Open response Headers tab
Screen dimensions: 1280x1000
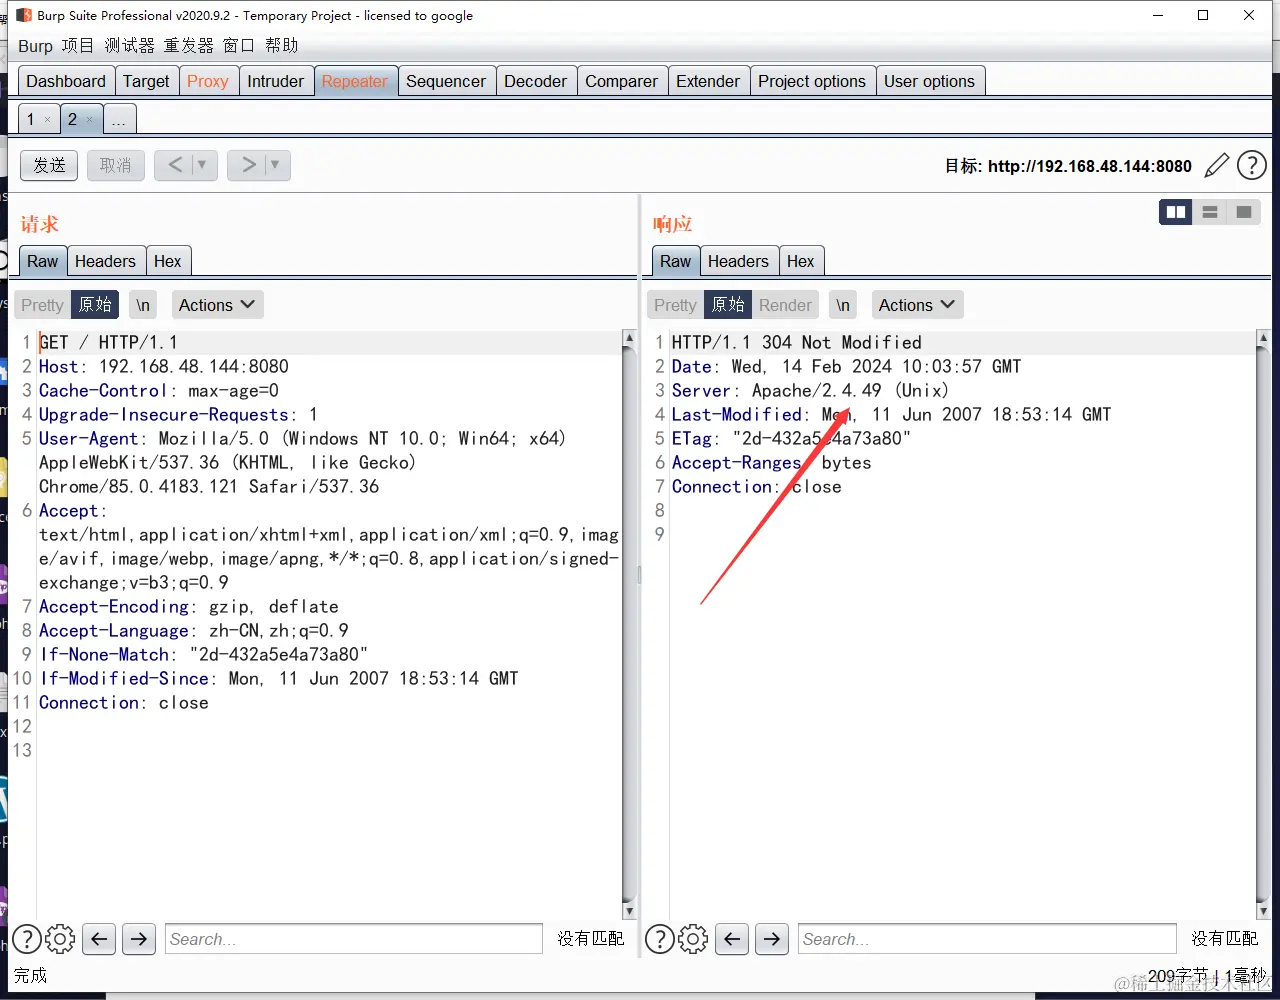tap(738, 261)
